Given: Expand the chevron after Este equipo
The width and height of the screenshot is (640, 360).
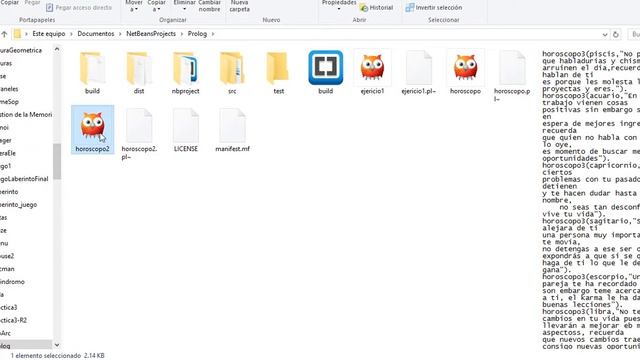Looking at the screenshot, I should (71, 34).
